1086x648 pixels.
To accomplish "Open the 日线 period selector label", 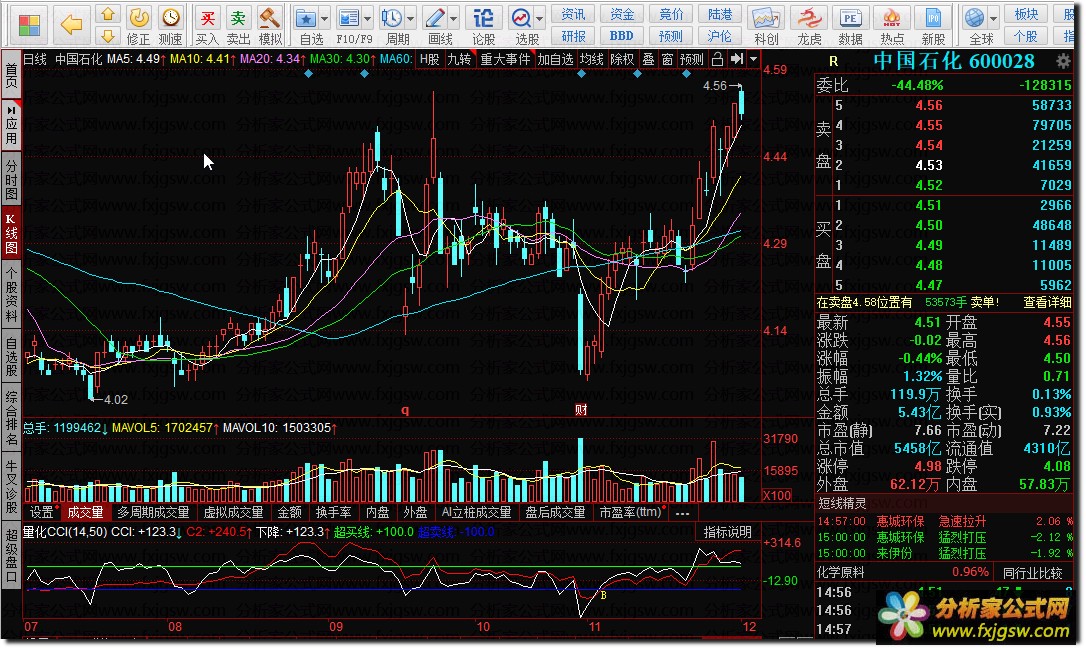I will [35, 60].
